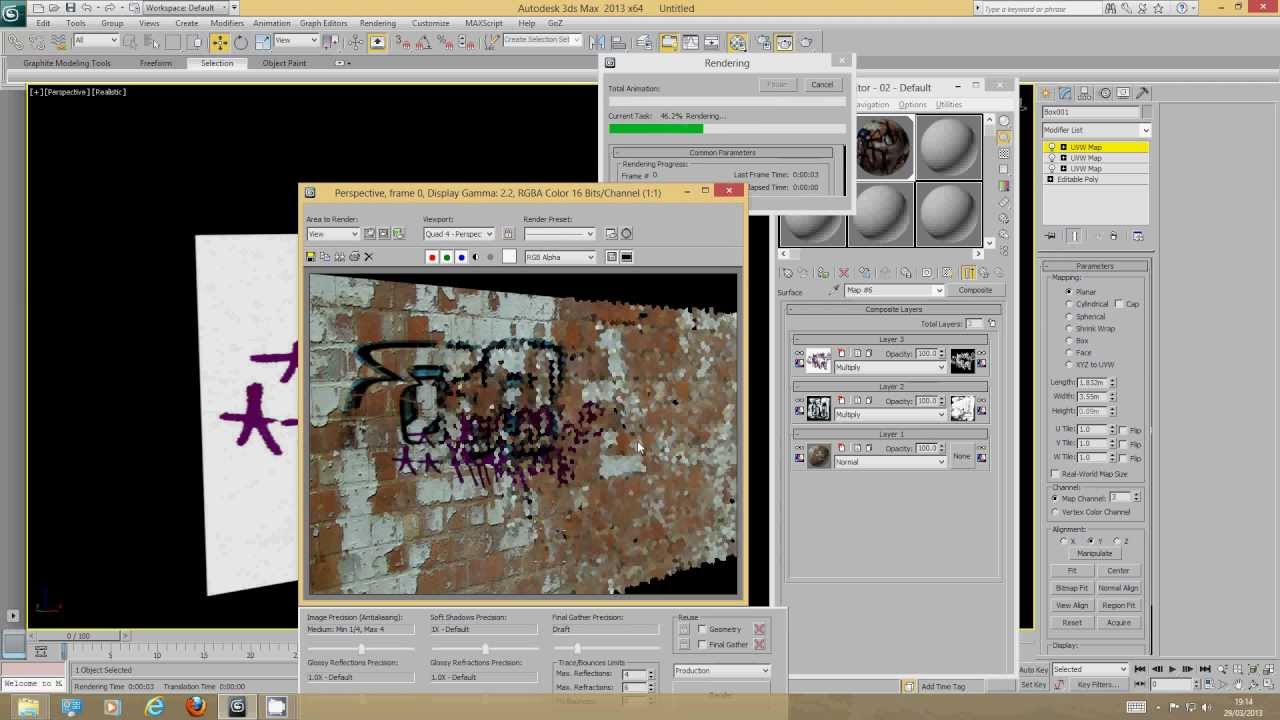
Task: Click the Acquire button
Action: click(x=1118, y=623)
